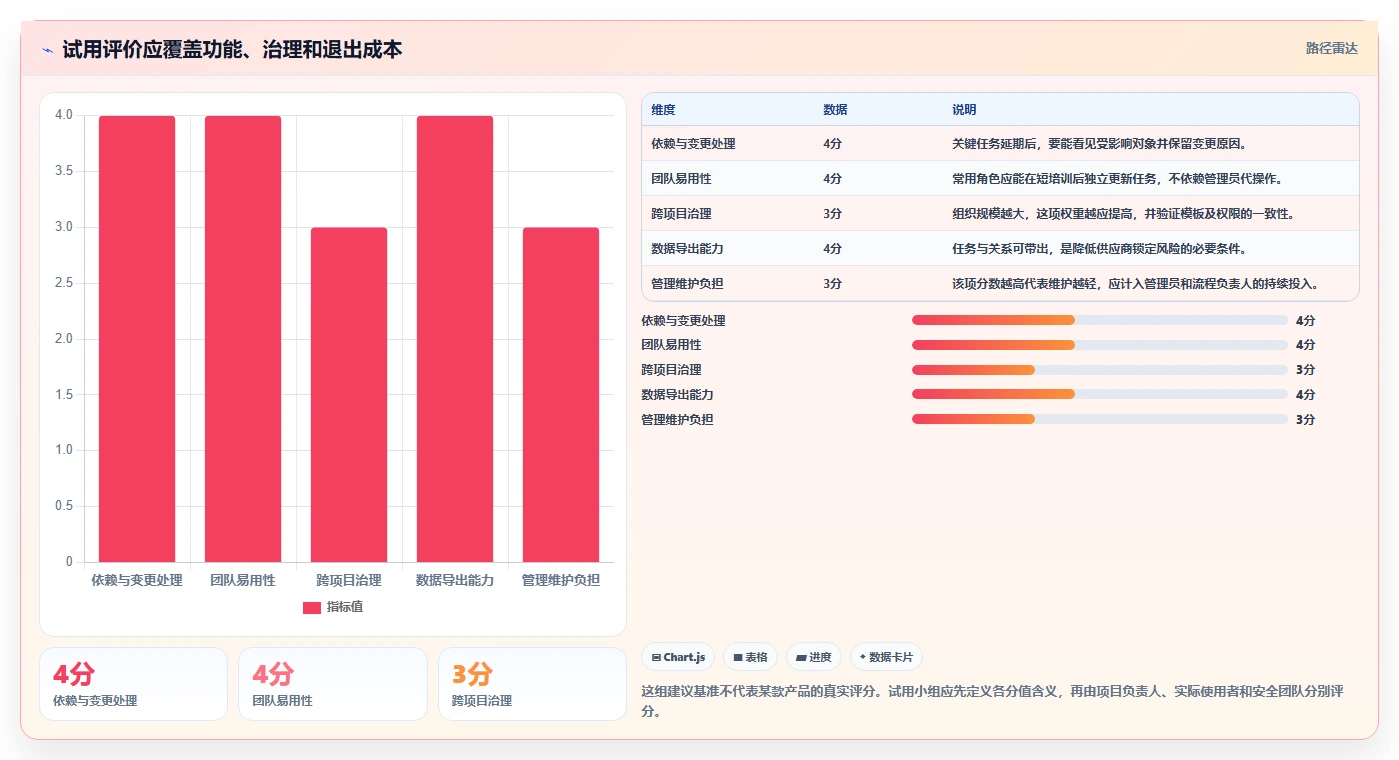The width and height of the screenshot is (1399, 760).
Task: Click the 维度 table column header
Action: pos(663,110)
